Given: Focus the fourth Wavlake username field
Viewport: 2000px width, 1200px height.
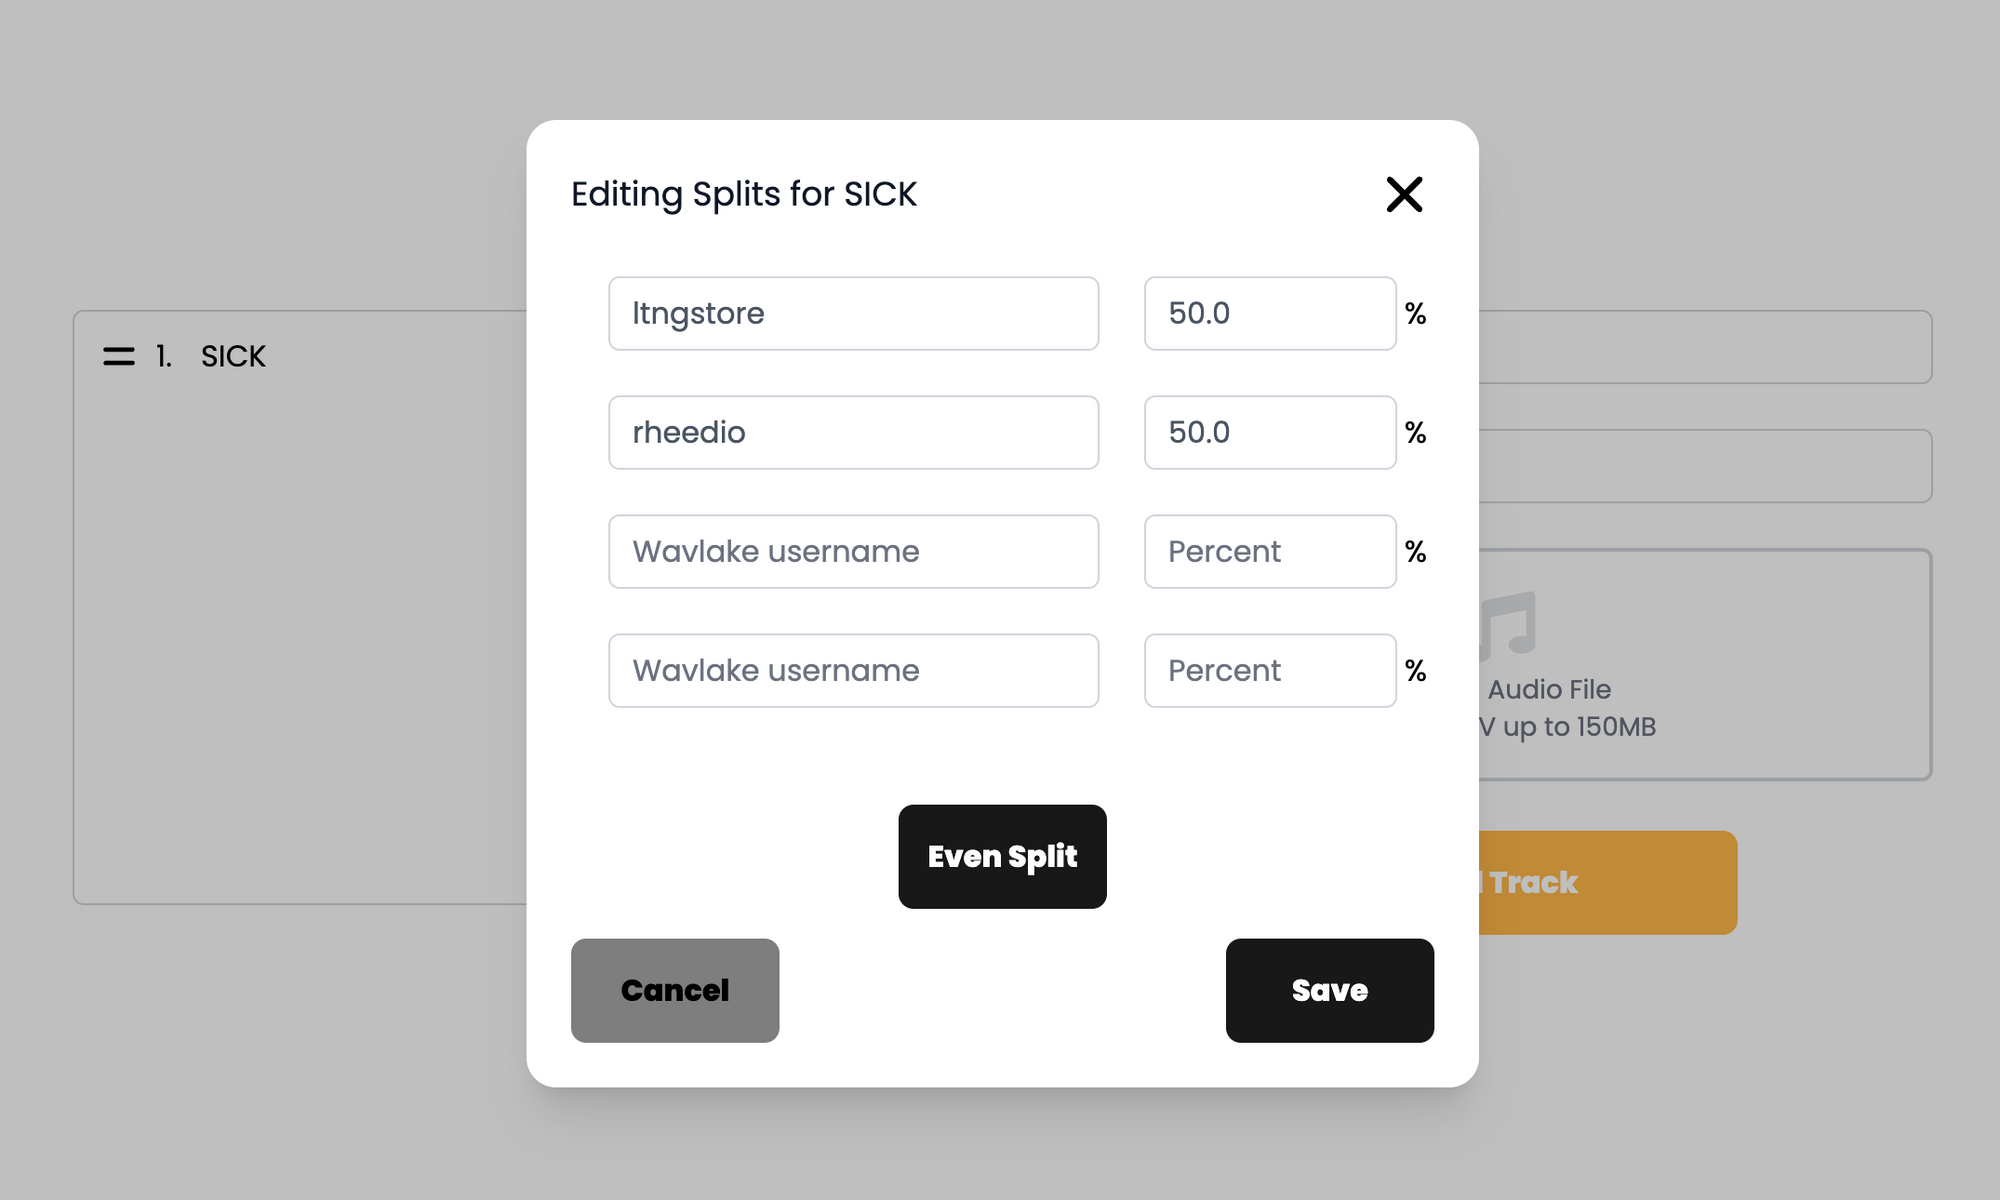Looking at the screenshot, I should 853,670.
